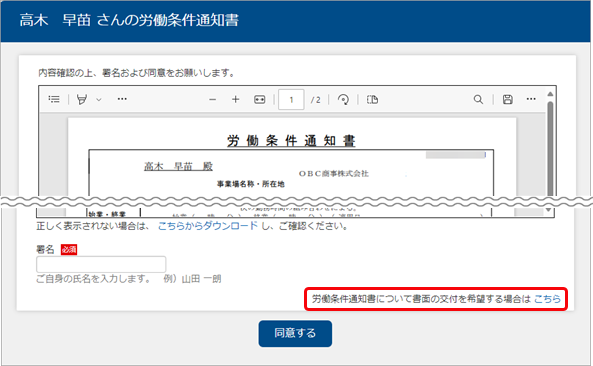
Task: Expand the highlighter tool dropdown arrow
Action: (x=99, y=100)
